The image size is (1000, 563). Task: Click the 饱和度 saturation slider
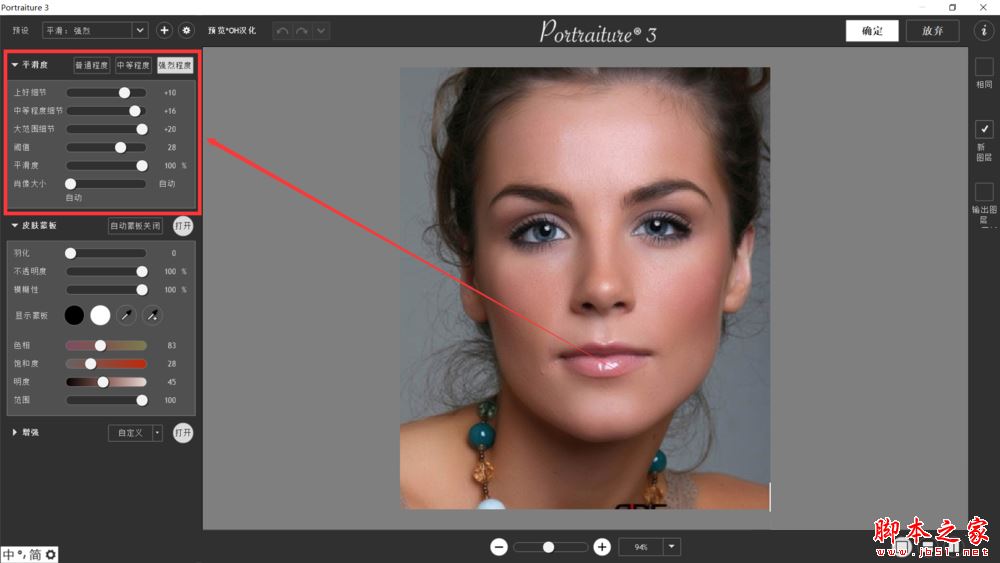(x=107, y=363)
